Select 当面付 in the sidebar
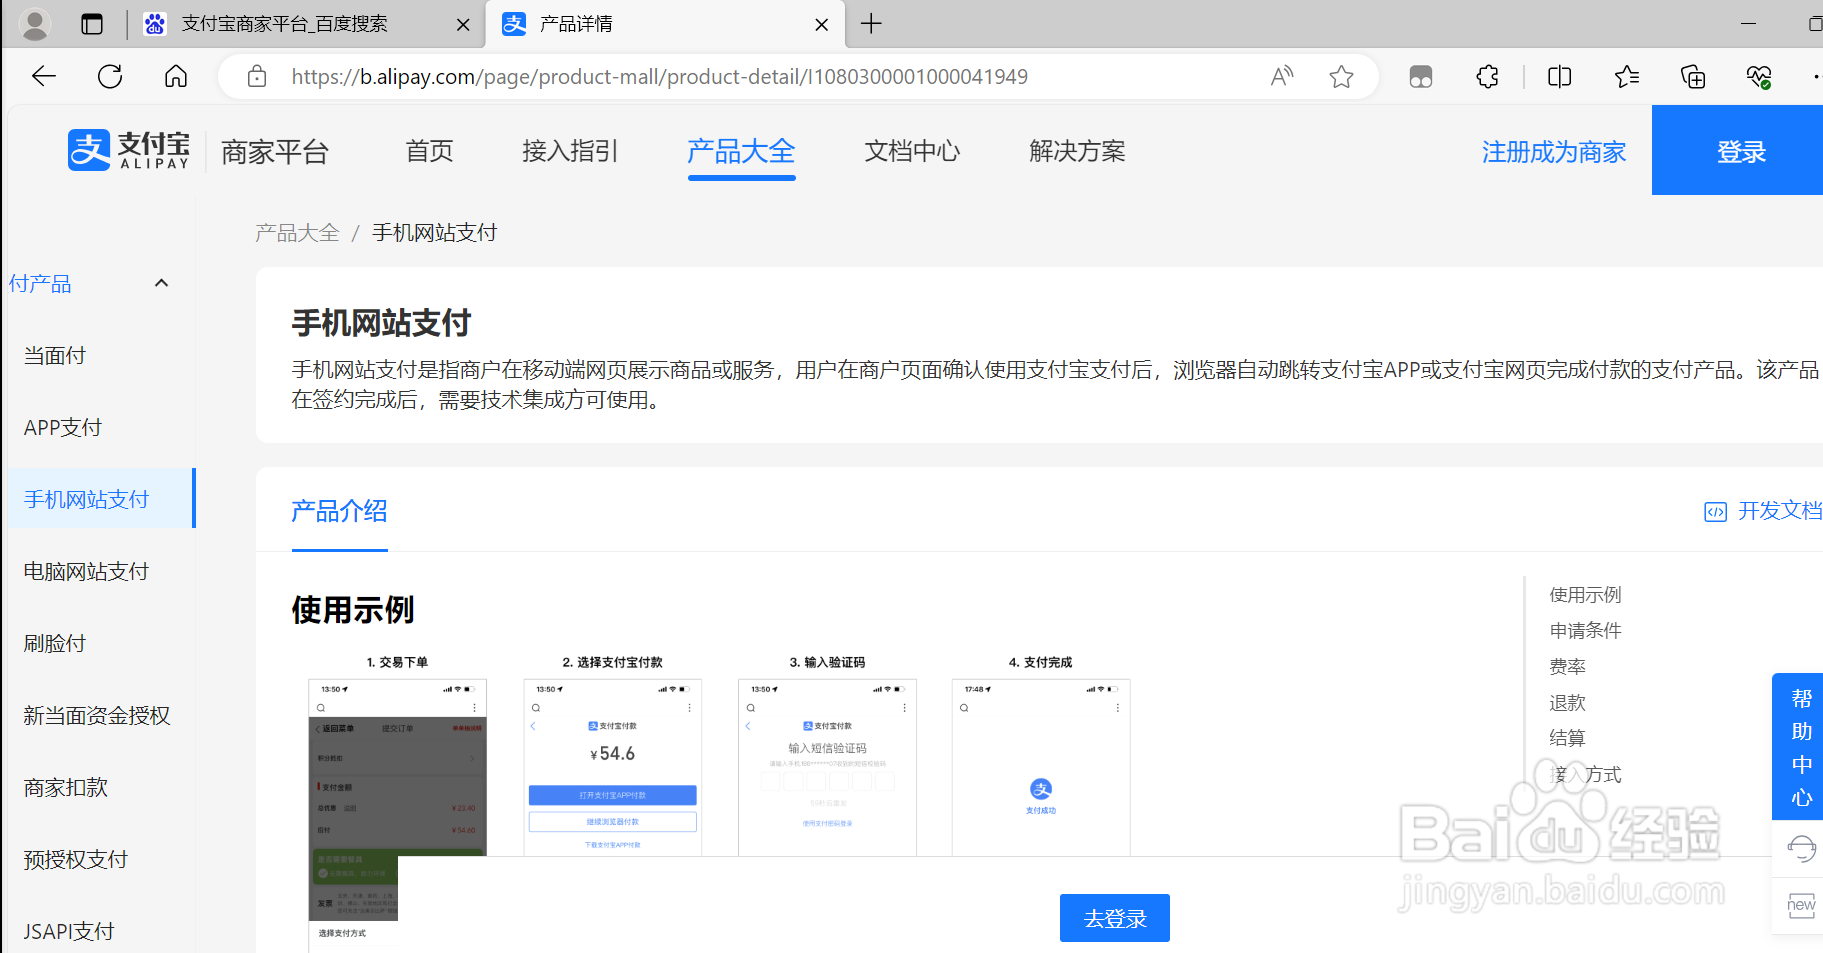This screenshot has width=1823, height=953. point(55,355)
